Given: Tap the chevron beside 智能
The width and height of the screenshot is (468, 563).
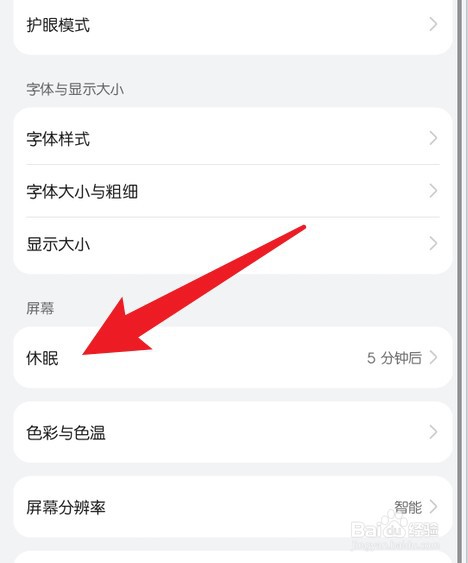Looking at the screenshot, I should [434, 507].
